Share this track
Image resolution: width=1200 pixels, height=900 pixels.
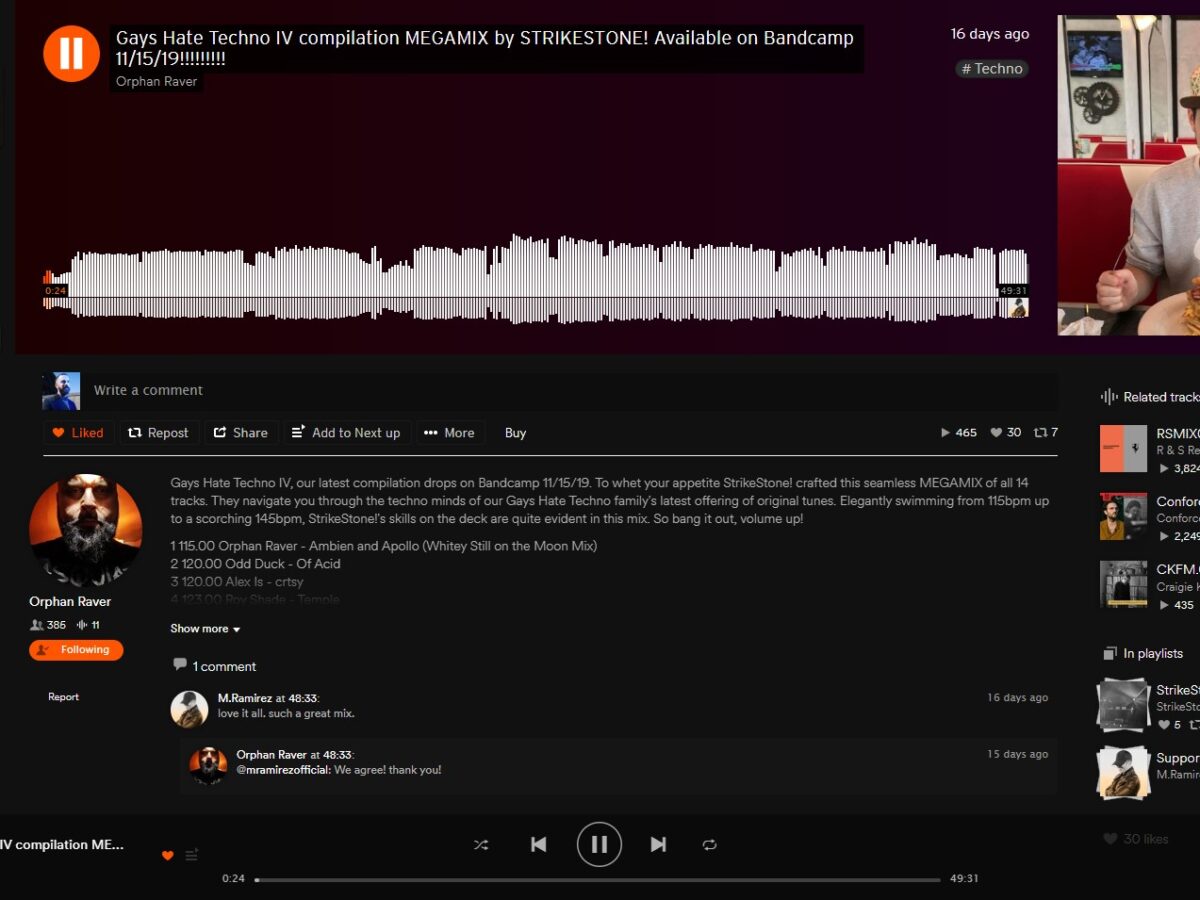click(241, 433)
